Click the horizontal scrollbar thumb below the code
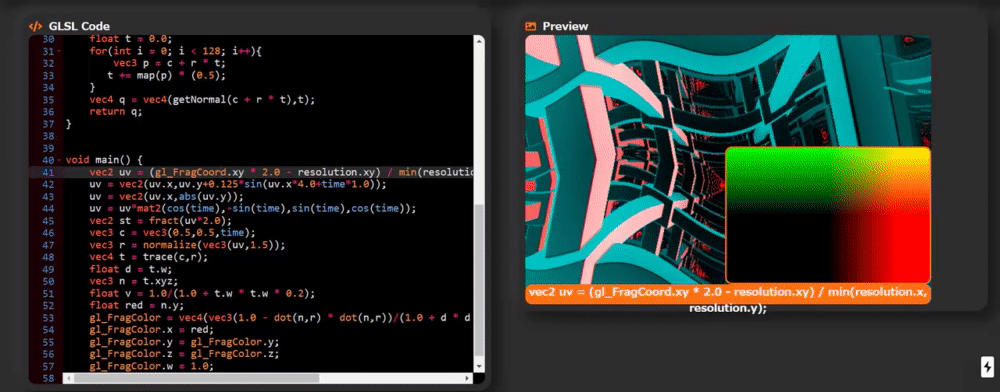Image resolution: width=1000 pixels, height=392 pixels. pos(196,378)
